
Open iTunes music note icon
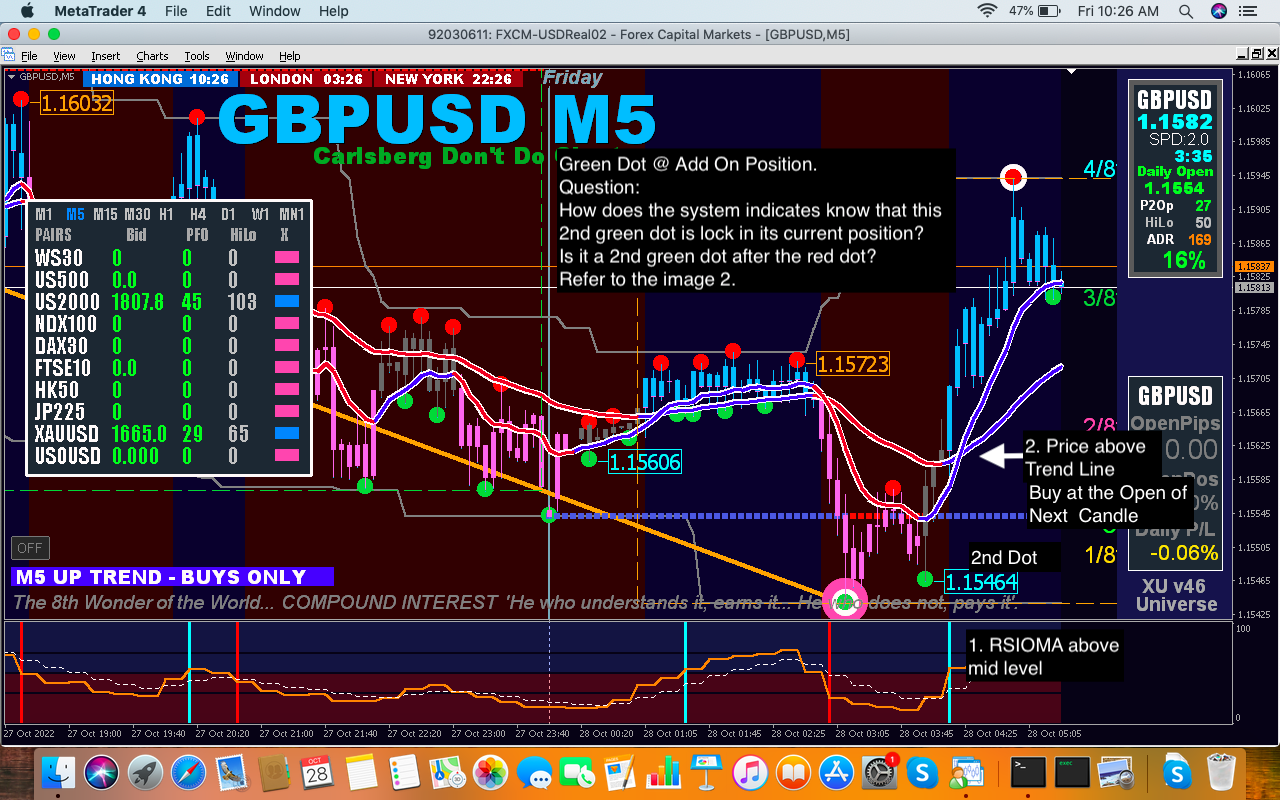750,772
